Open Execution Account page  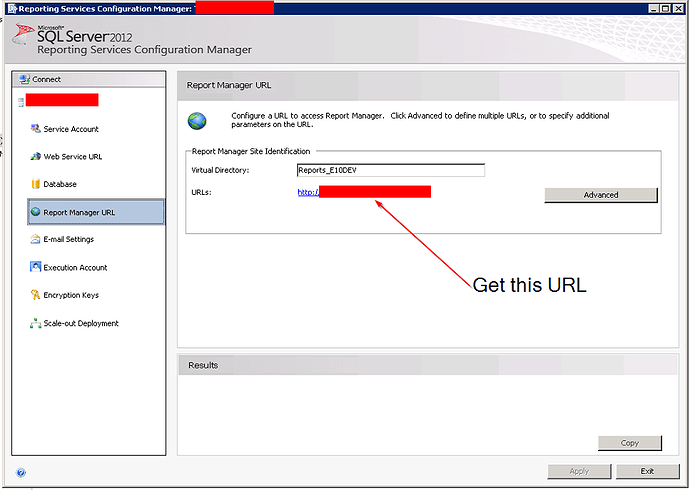[75, 267]
